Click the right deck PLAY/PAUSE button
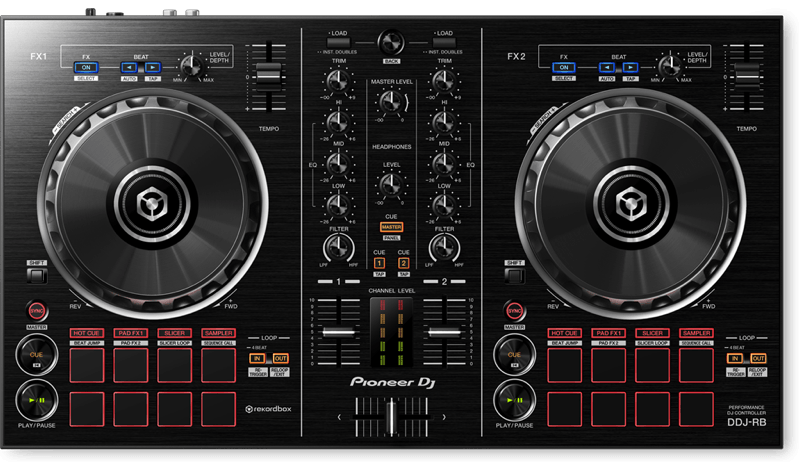The height and width of the screenshot is (475, 800). [x=514, y=401]
